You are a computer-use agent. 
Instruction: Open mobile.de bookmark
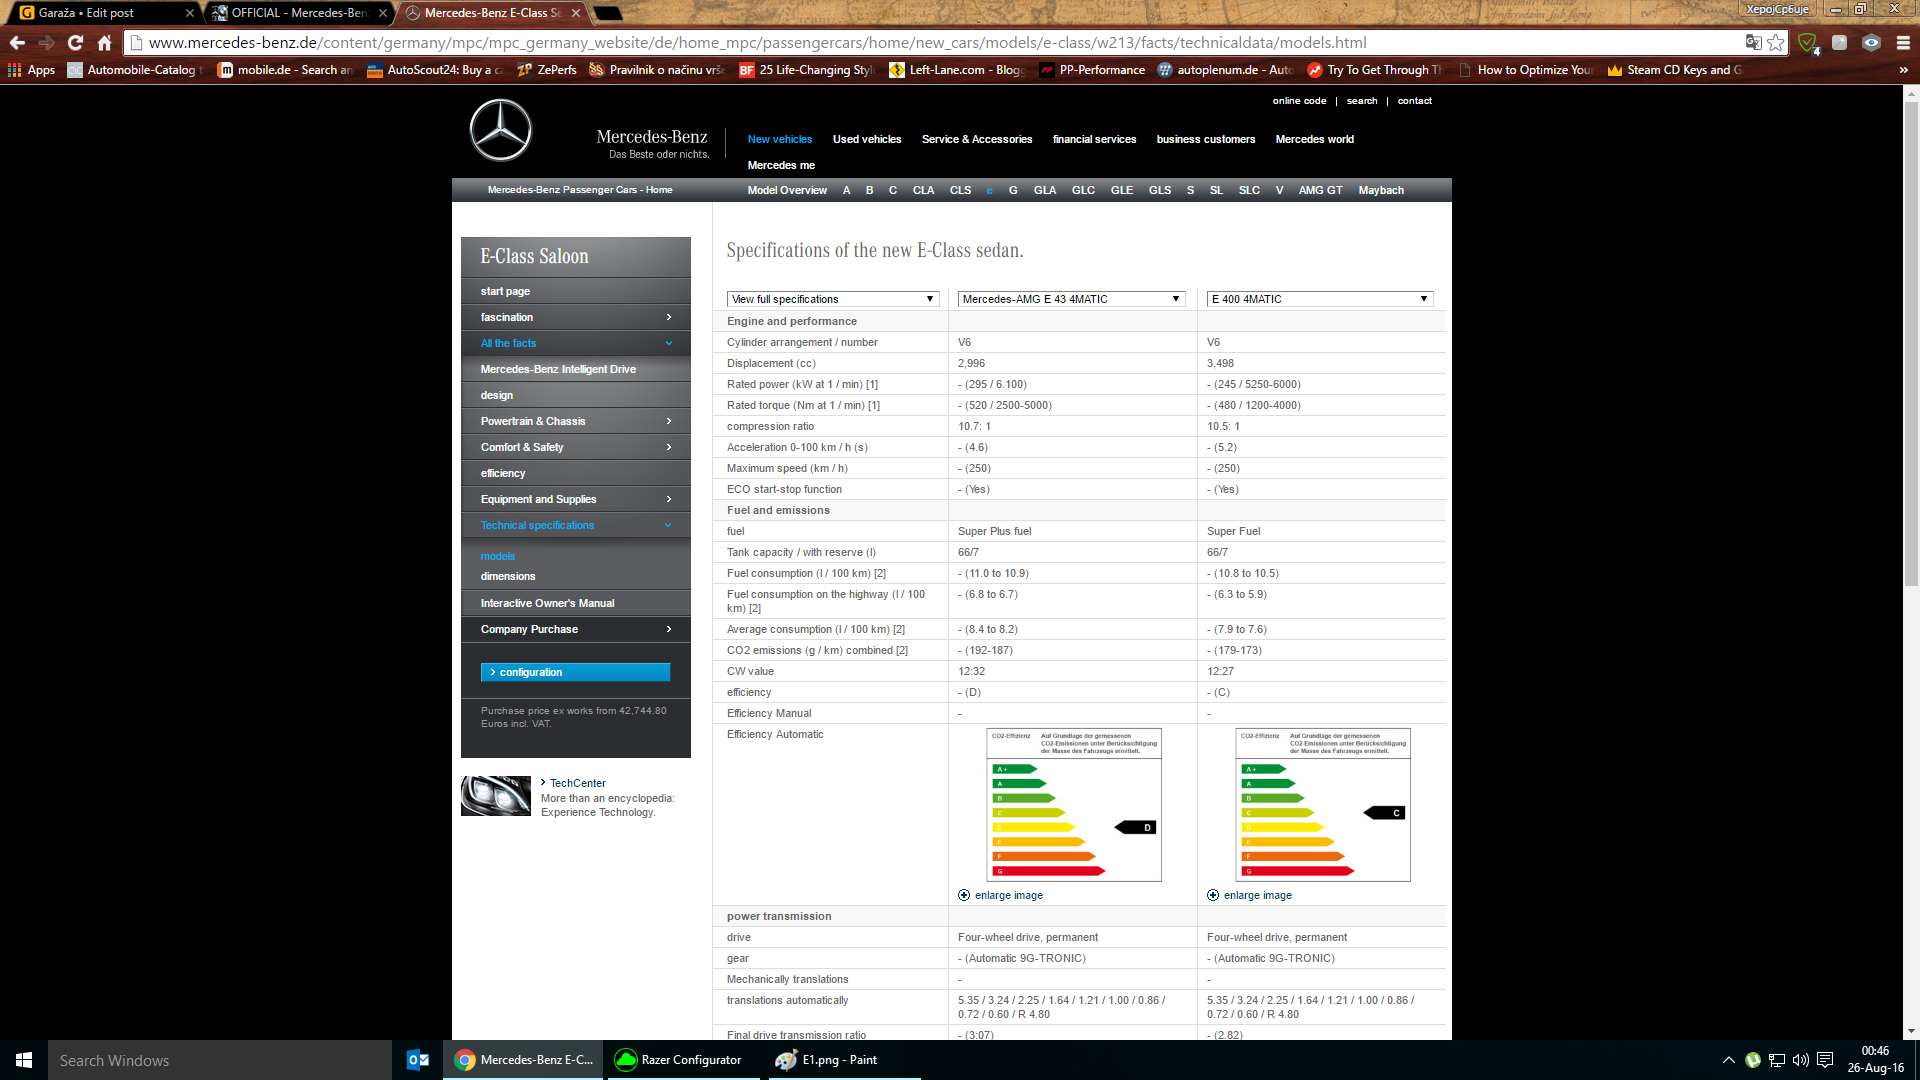pyautogui.click(x=286, y=70)
